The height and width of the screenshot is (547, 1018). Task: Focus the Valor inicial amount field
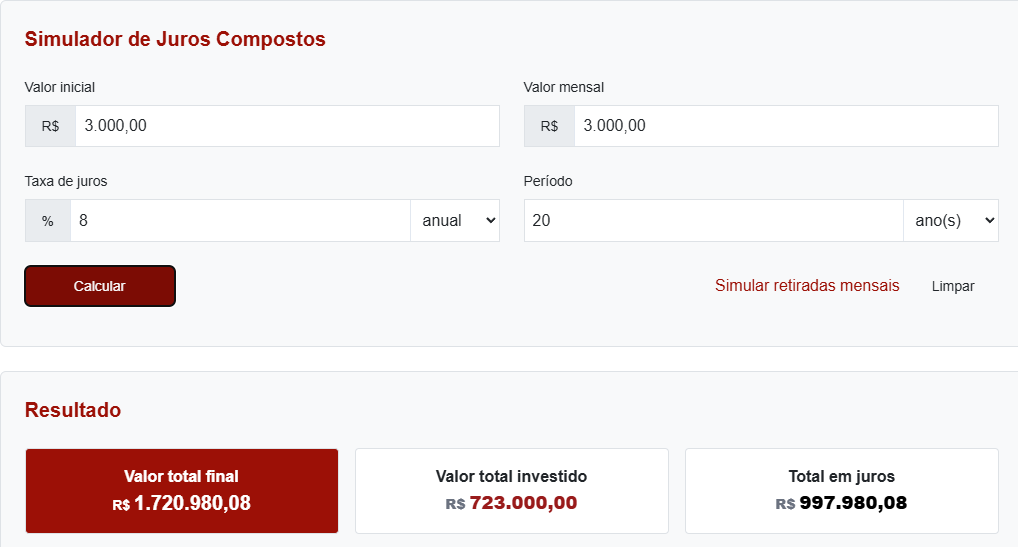click(x=287, y=126)
